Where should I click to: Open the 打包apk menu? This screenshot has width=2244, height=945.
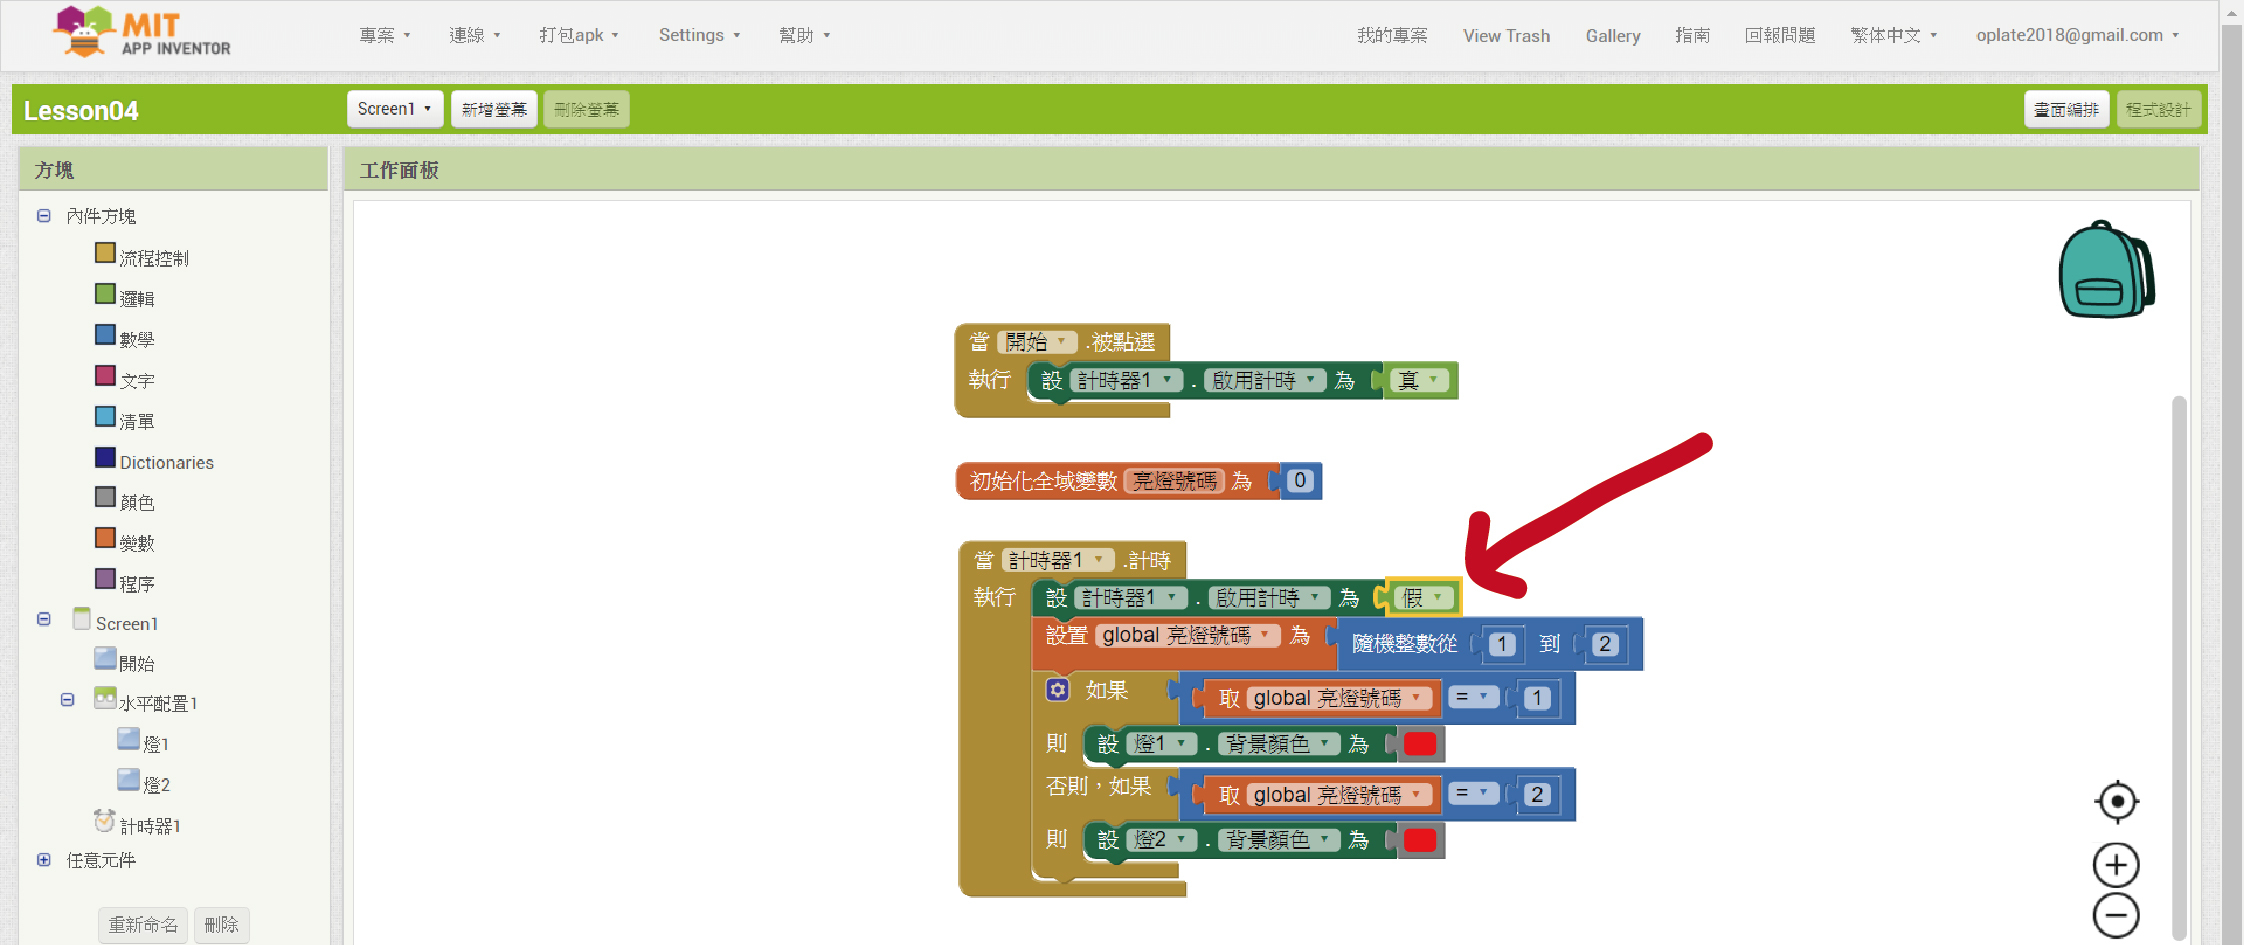(x=578, y=35)
